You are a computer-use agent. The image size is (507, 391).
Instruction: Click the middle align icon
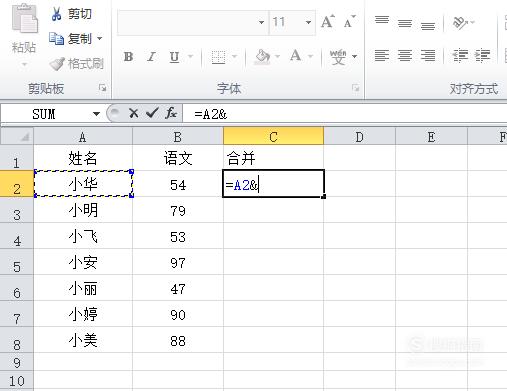[405, 23]
